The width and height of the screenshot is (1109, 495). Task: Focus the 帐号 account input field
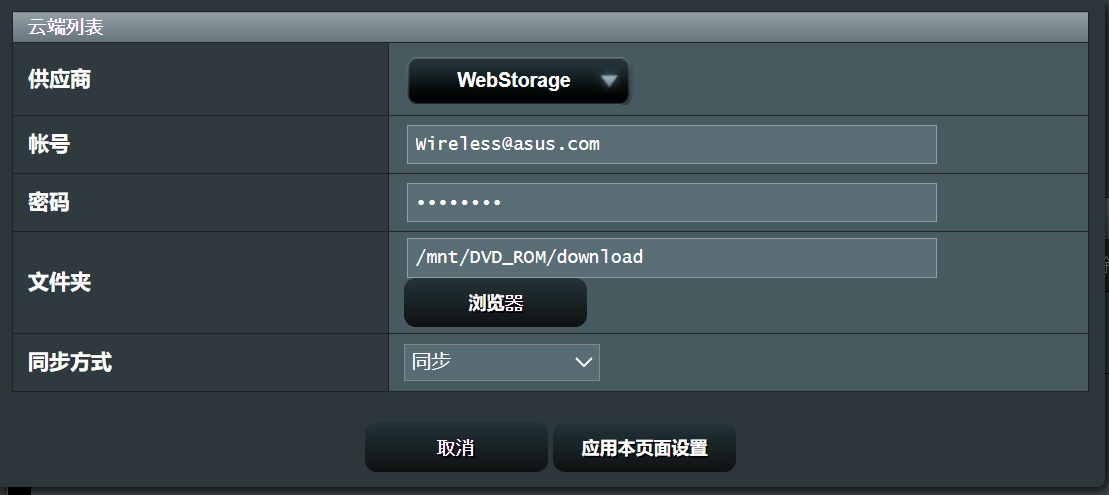[x=671, y=144]
